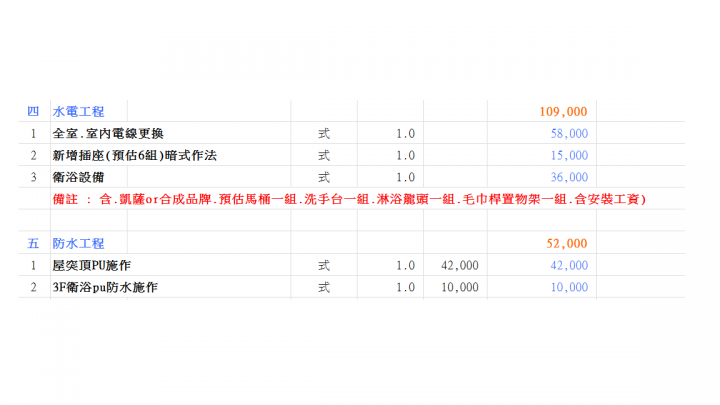This screenshot has width=720, height=405.
Task: Select the section number cell 四
Action: pos(33,112)
